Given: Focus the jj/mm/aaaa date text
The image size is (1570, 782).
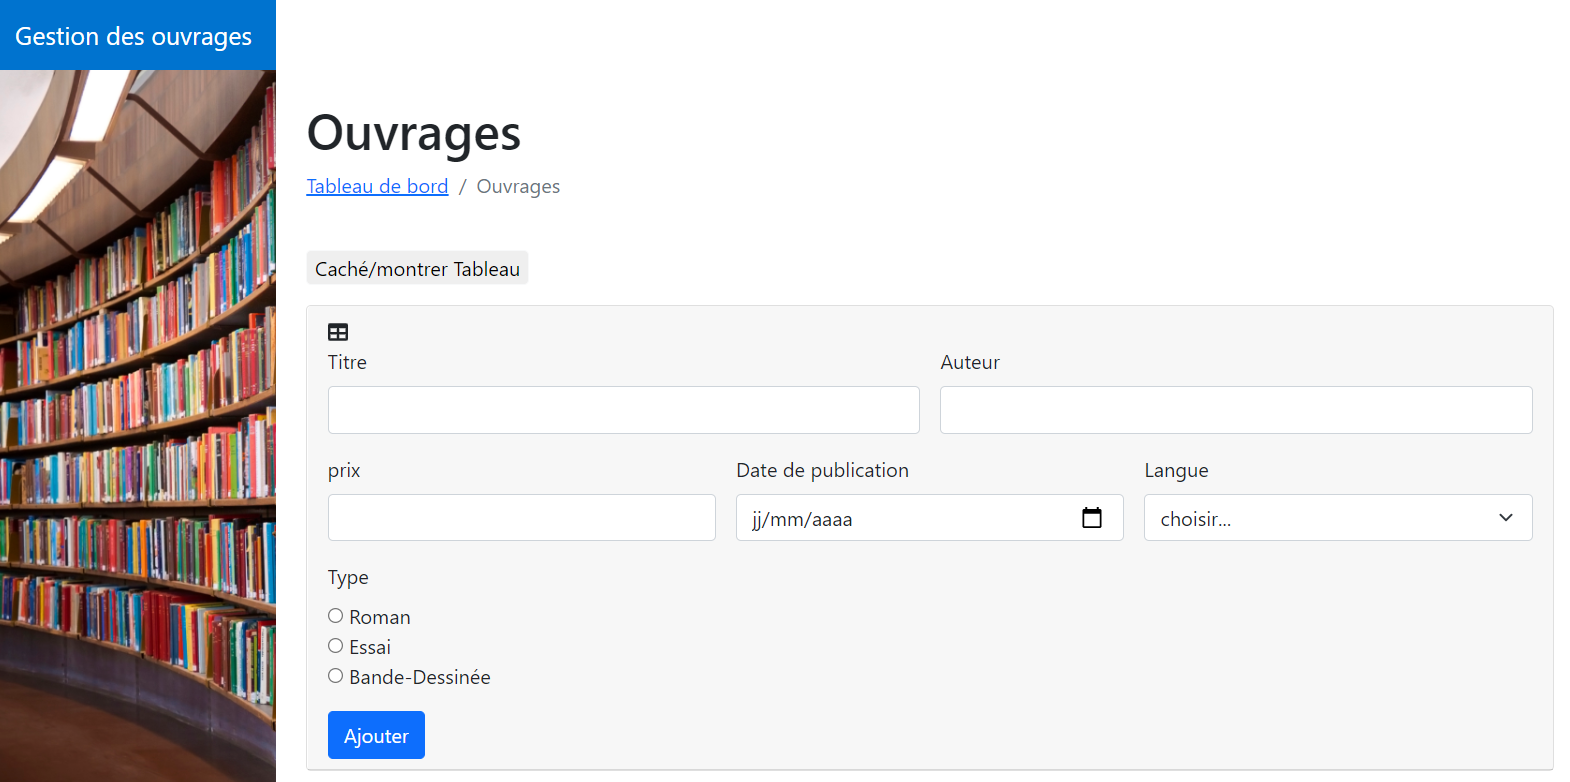Looking at the screenshot, I should [802, 519].
